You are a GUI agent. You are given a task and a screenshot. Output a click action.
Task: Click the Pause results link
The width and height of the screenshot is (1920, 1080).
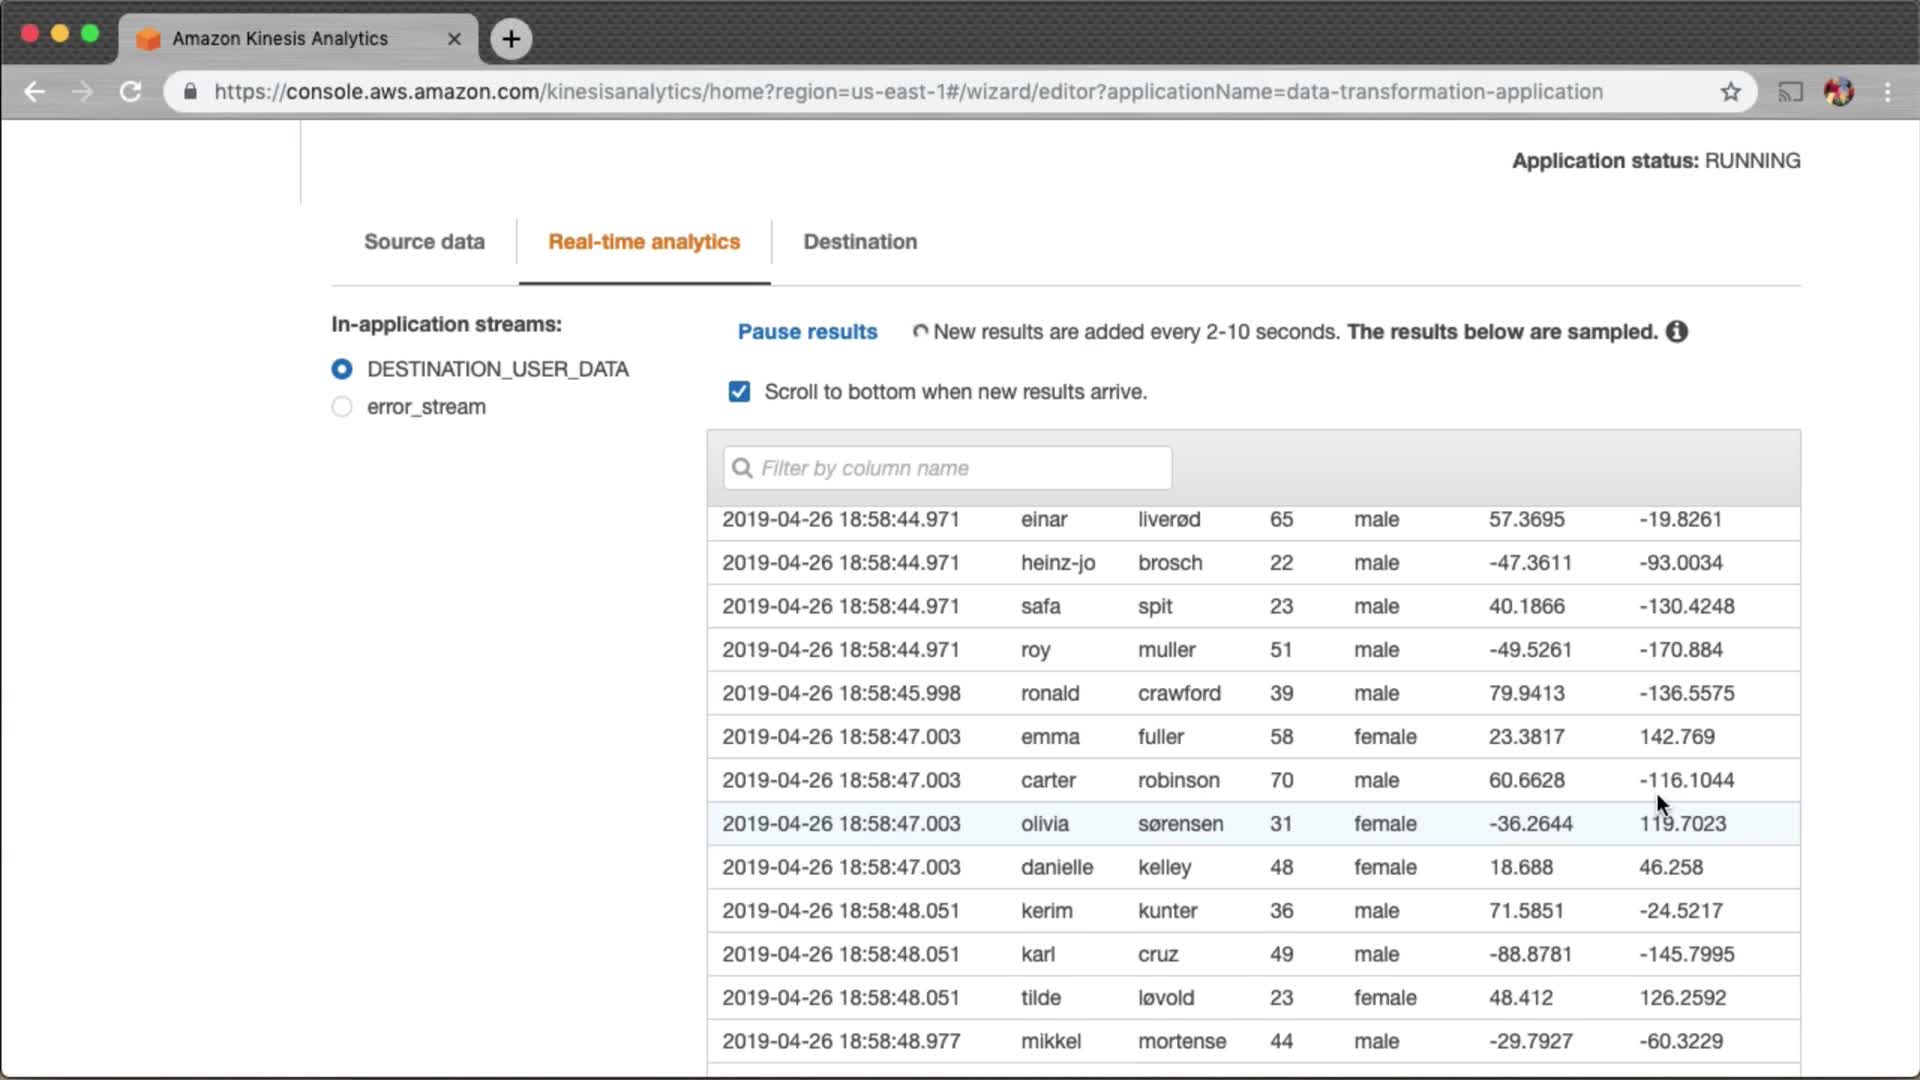[x=807, y=332]
